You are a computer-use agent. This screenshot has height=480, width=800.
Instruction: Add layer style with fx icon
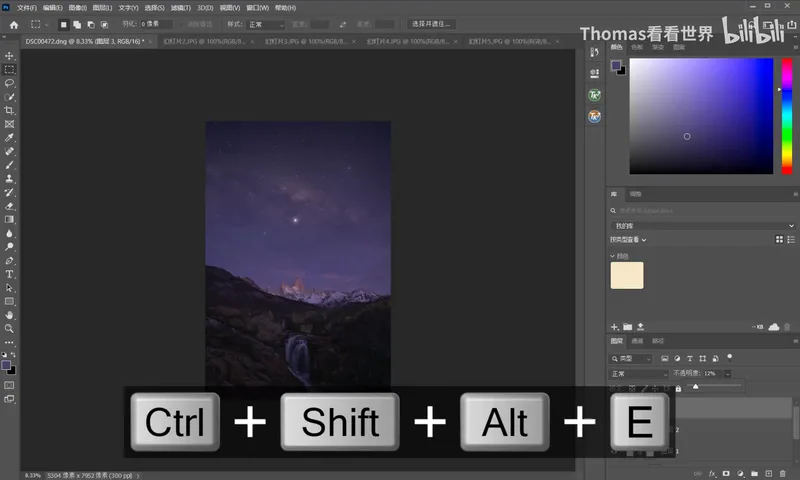coord(712,474)
